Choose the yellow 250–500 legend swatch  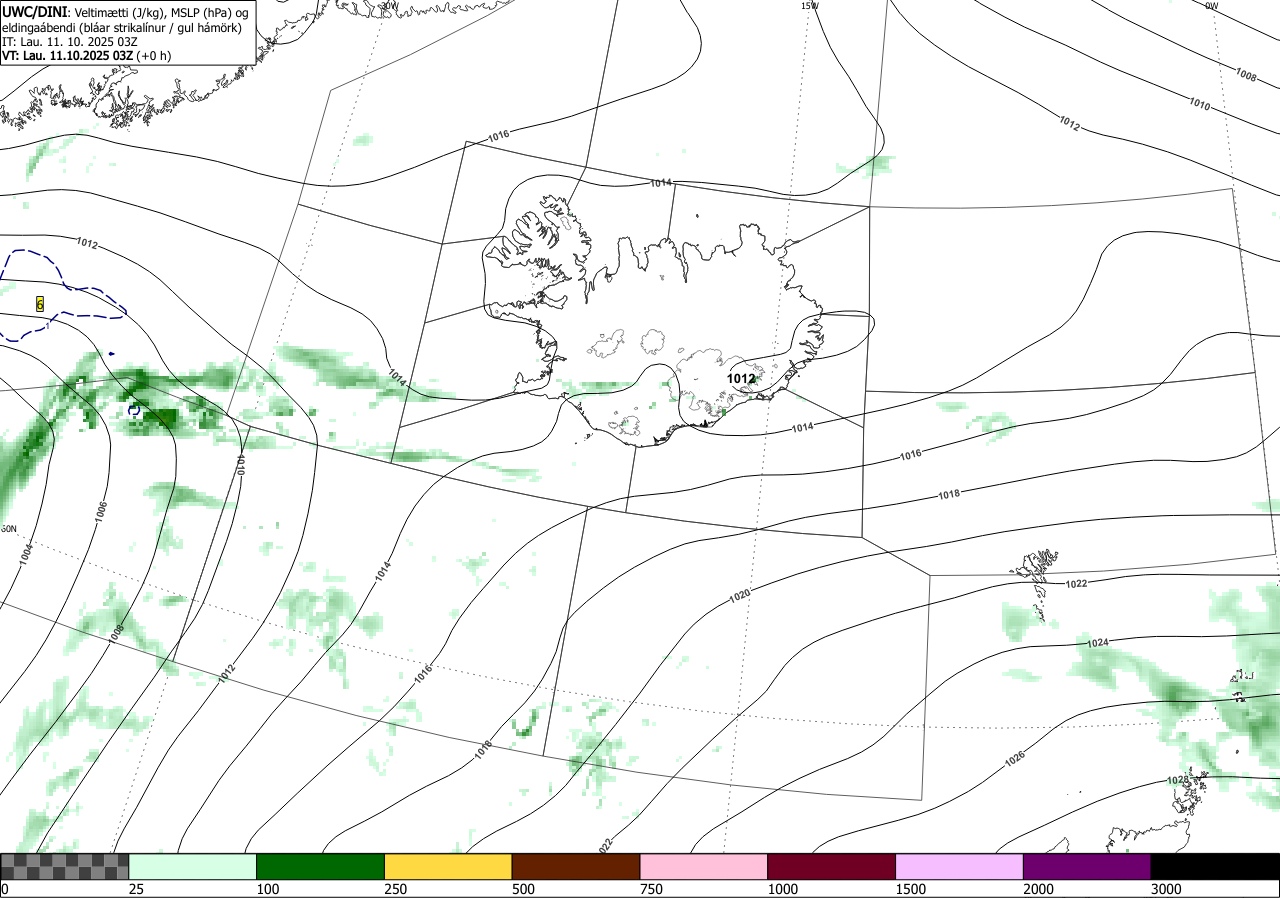pyautogui.click(x=448, y=866)
